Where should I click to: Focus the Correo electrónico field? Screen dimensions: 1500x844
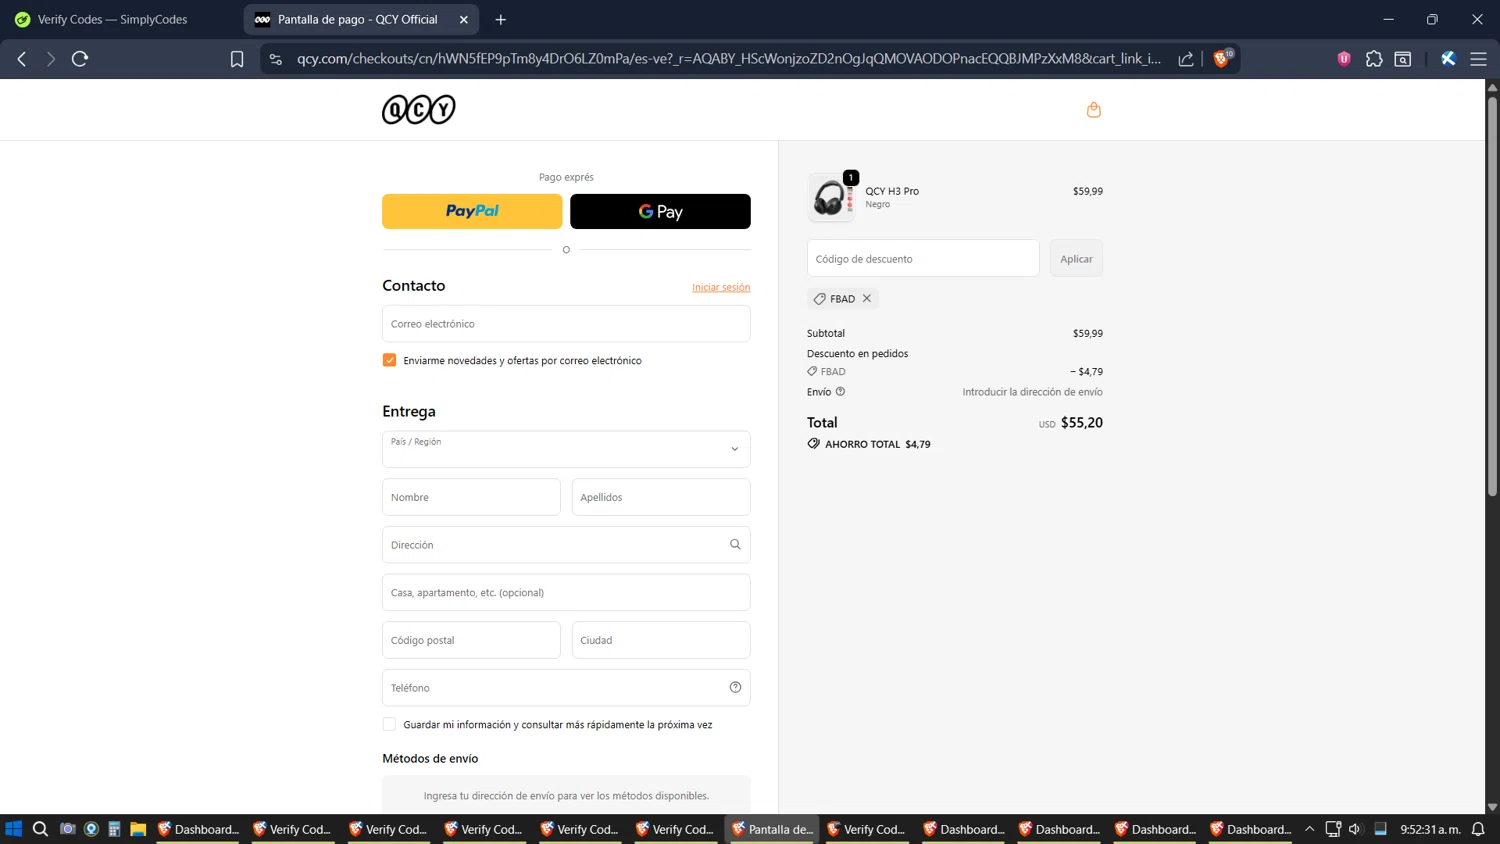click(566, 324)
